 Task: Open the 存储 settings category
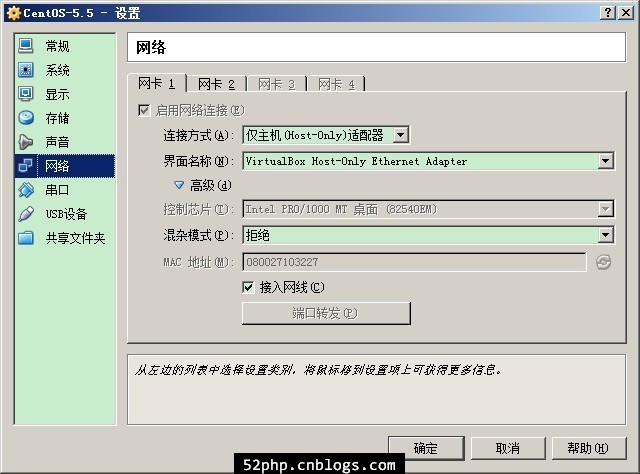point(64,118)
